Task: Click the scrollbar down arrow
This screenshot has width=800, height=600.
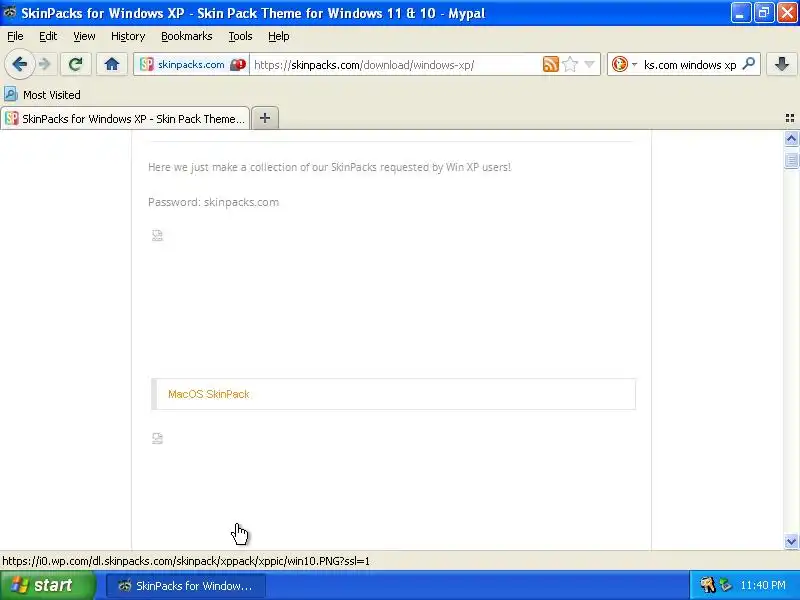Action: point(791,542)
